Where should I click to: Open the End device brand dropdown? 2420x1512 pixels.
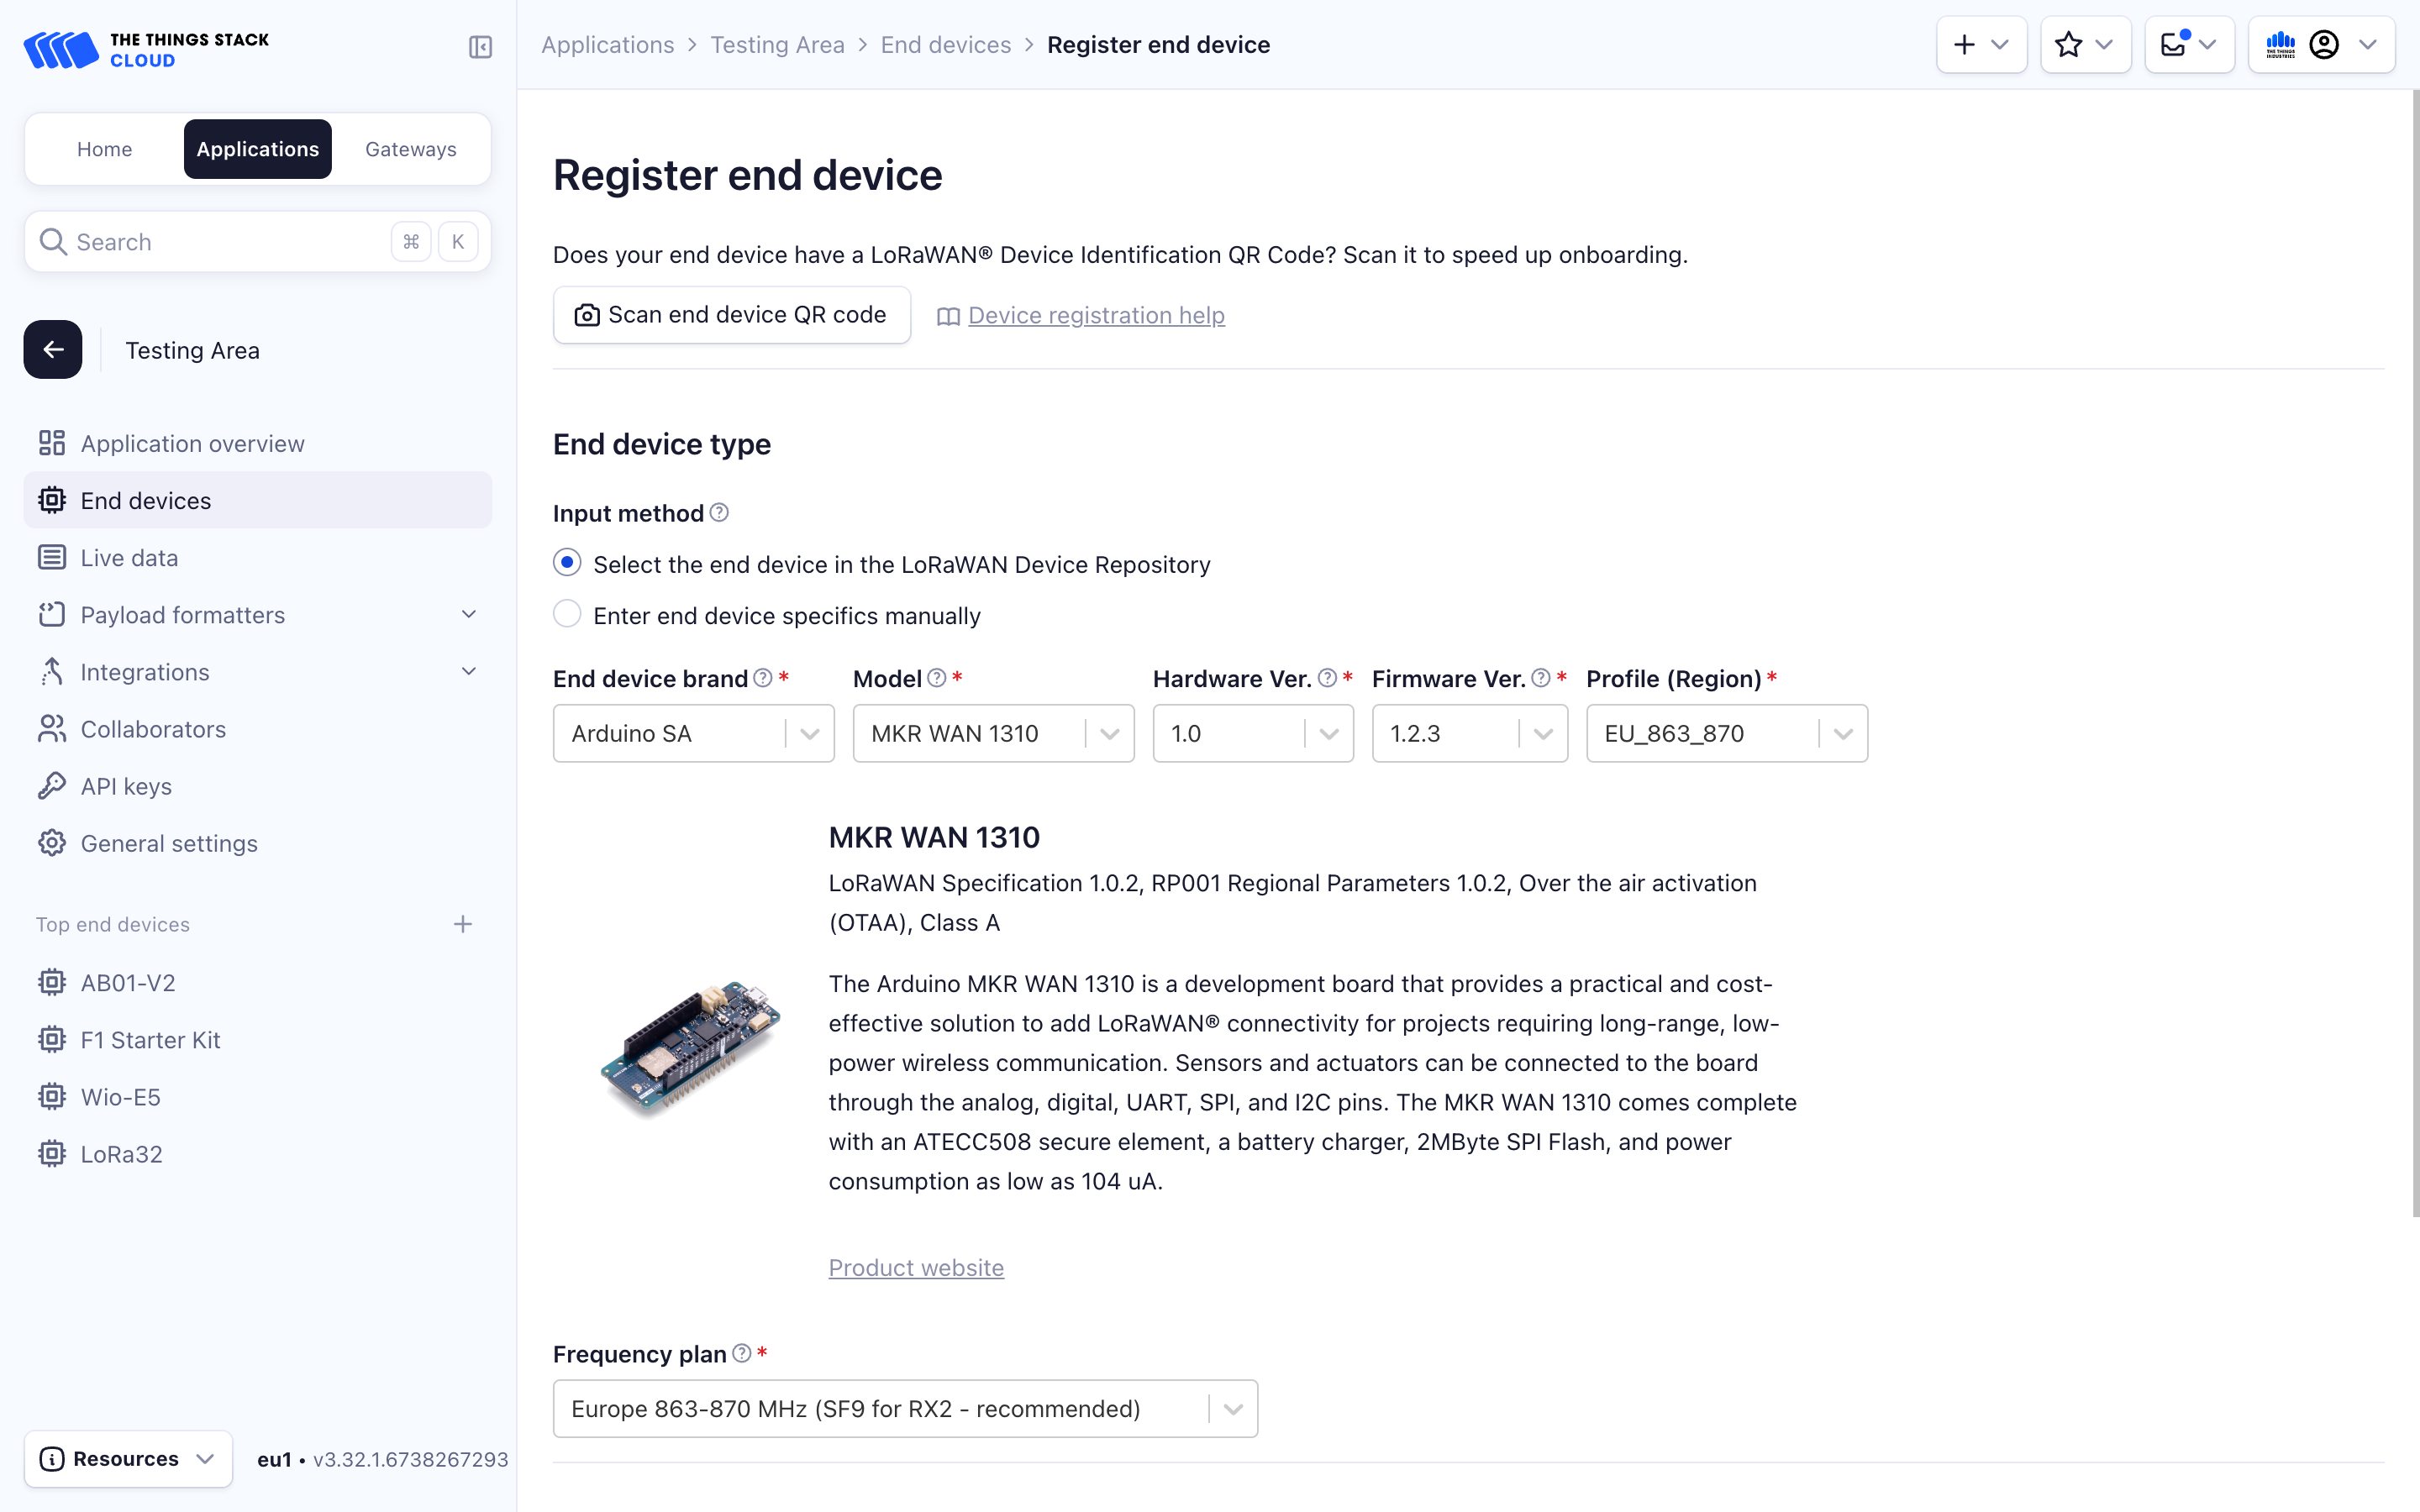click(693, 733)
